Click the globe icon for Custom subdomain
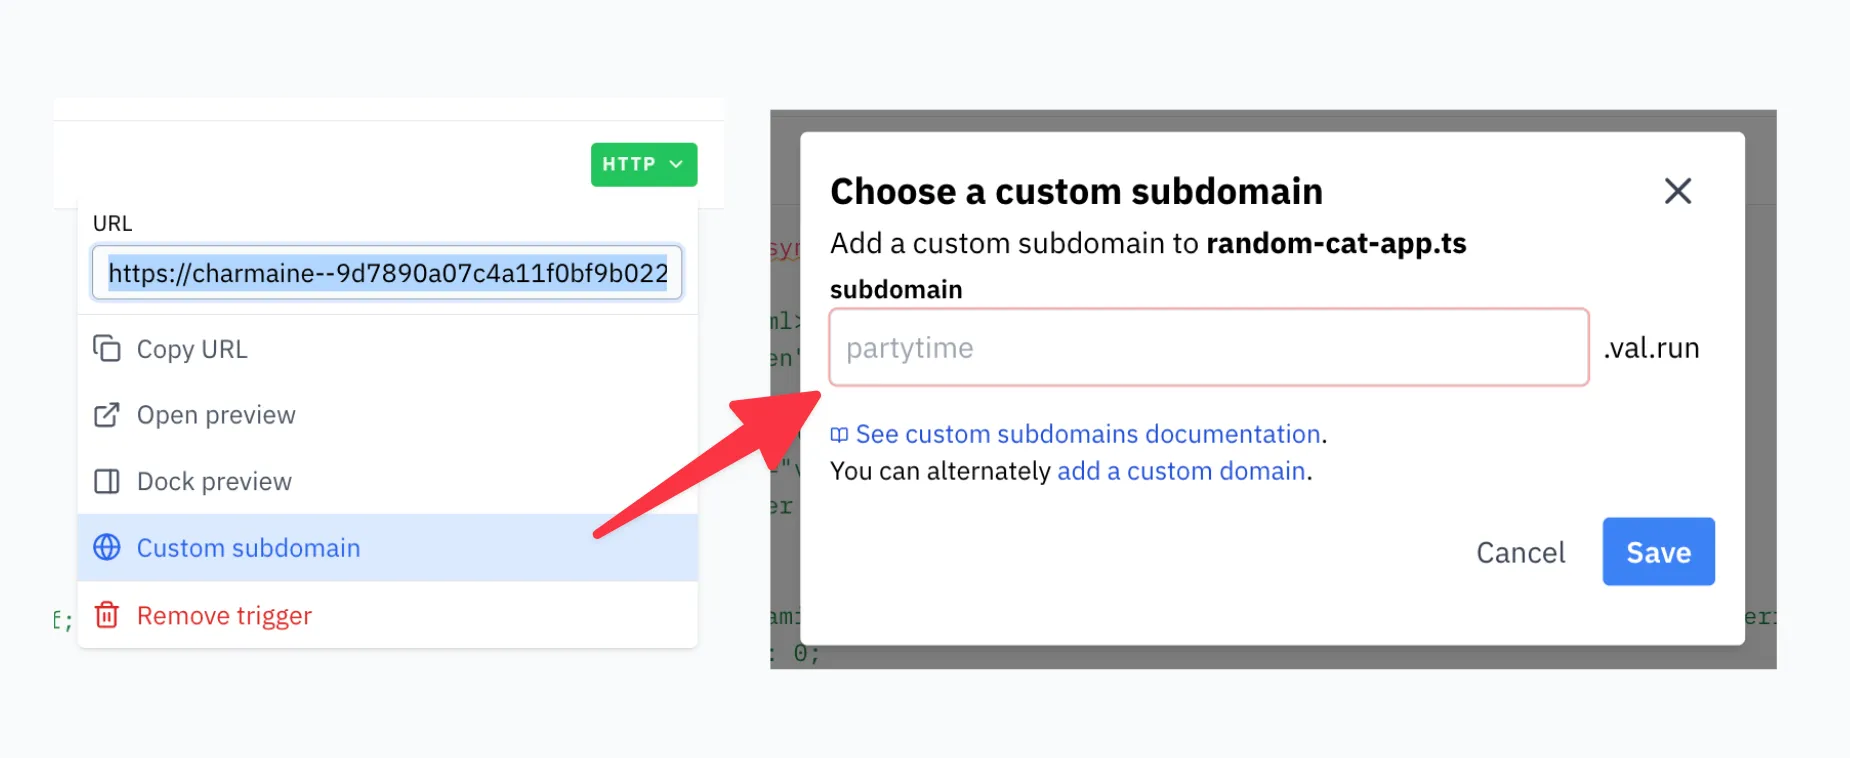 click(x=107, y=548)
